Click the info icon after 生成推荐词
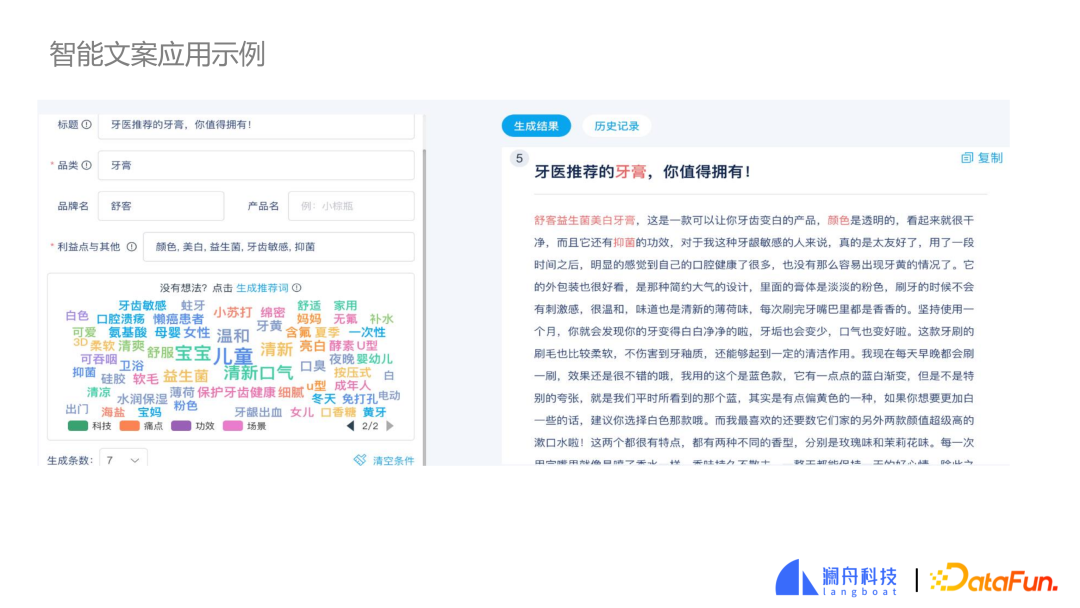1080x608 pixels. pyautogui.click(x=297, y=288)
